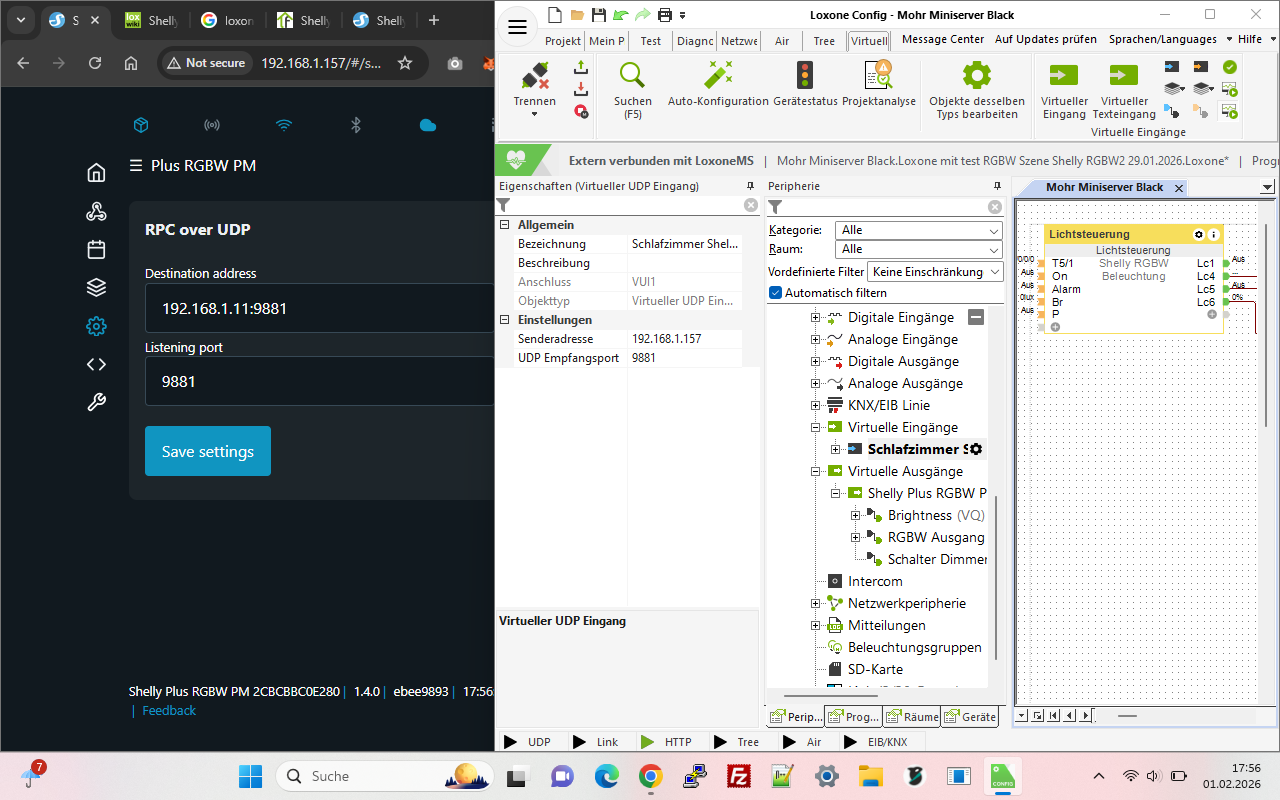1280x800 pixels.
Task: Click the gear icon on Lichtsteuerung block
Action: point(1199,234)
